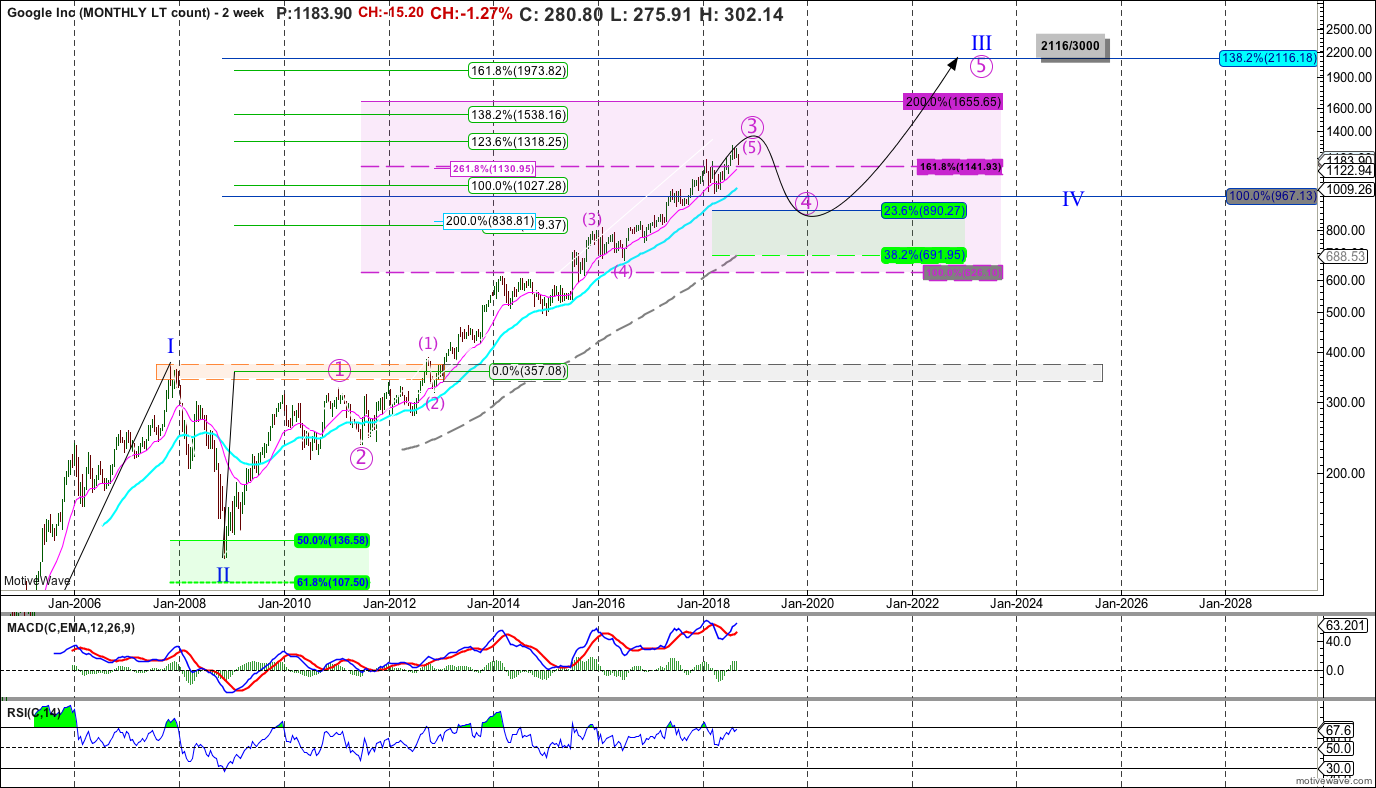This screenshot has width=1376, height=788.
Task: Select the blue wave III label
Action: [981, 43]
